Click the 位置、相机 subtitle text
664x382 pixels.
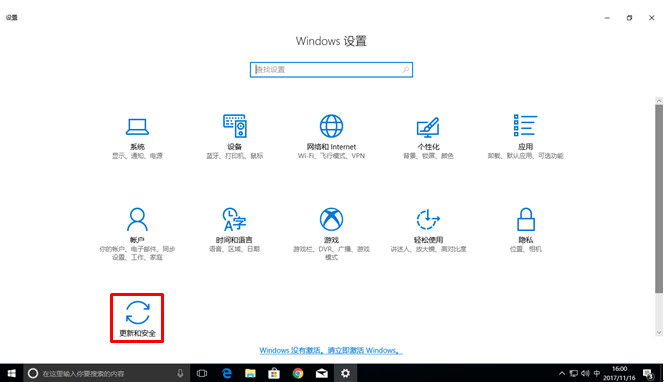(x=525, y=249)
